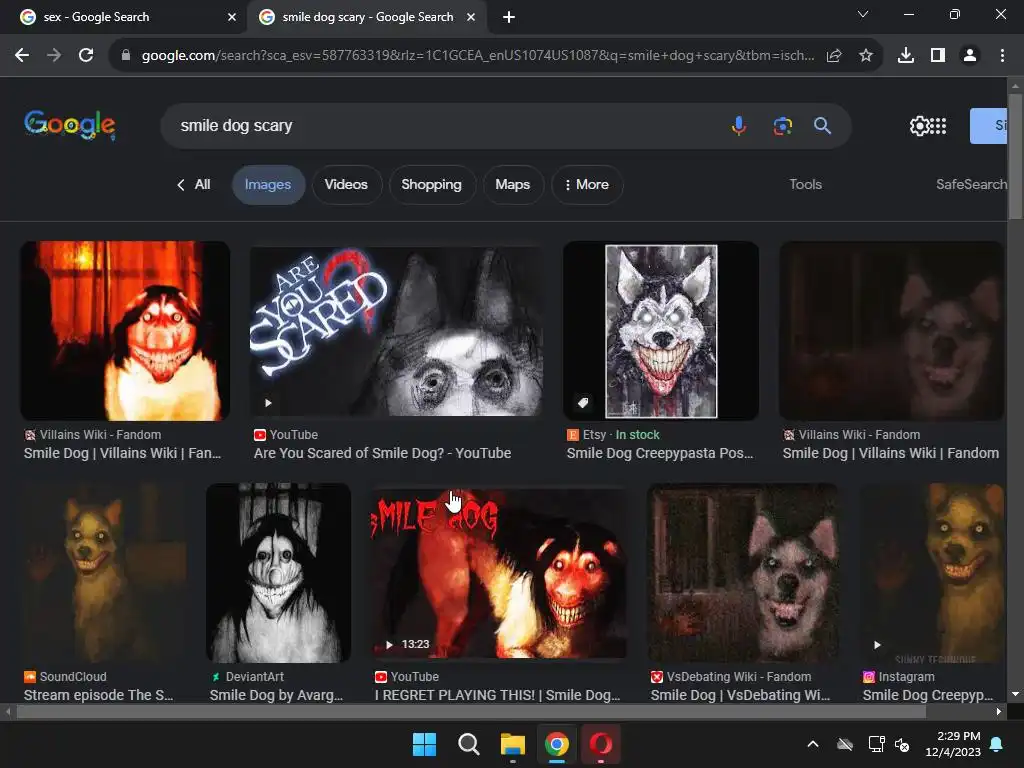
Task: Open a new browser tab
Action: pos(509,18)
